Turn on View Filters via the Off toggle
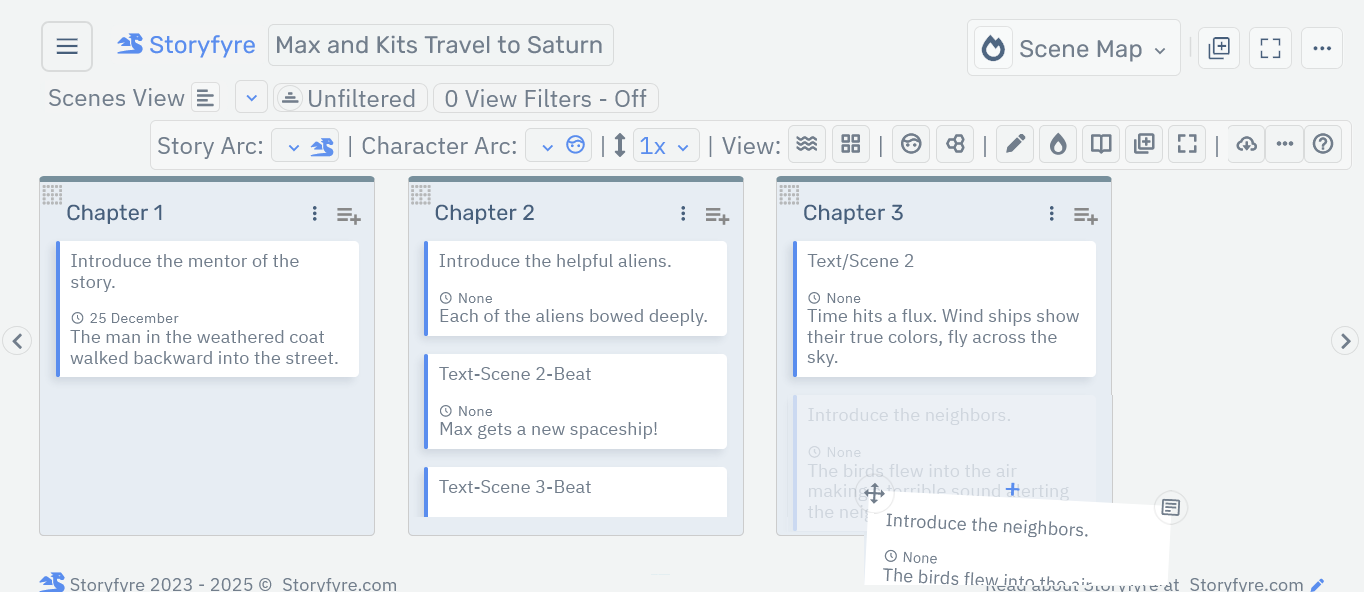 (x=545, y=97)
